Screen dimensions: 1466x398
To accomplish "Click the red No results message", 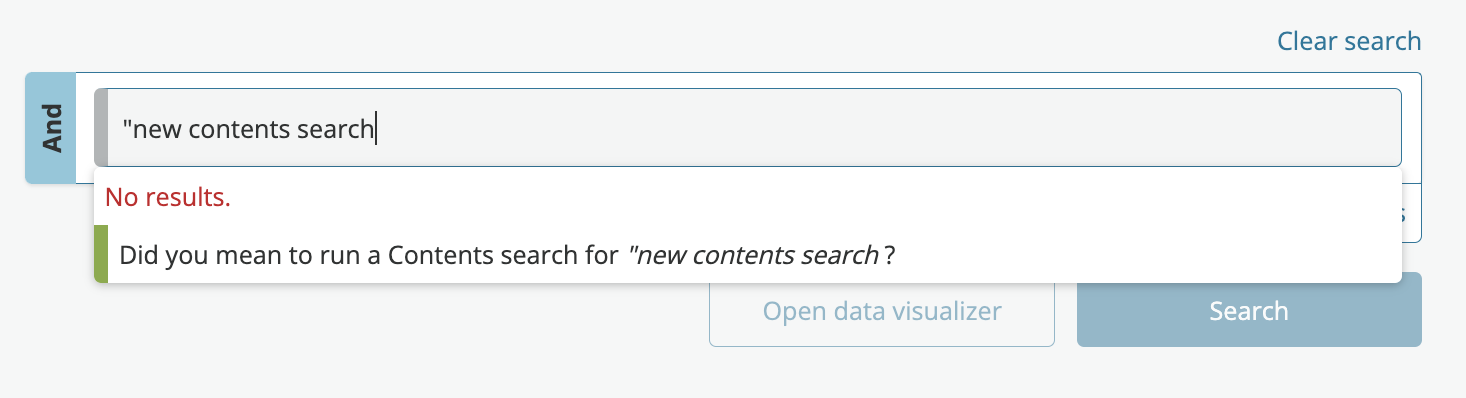I will pyautogui.click(x=168, y=197).
